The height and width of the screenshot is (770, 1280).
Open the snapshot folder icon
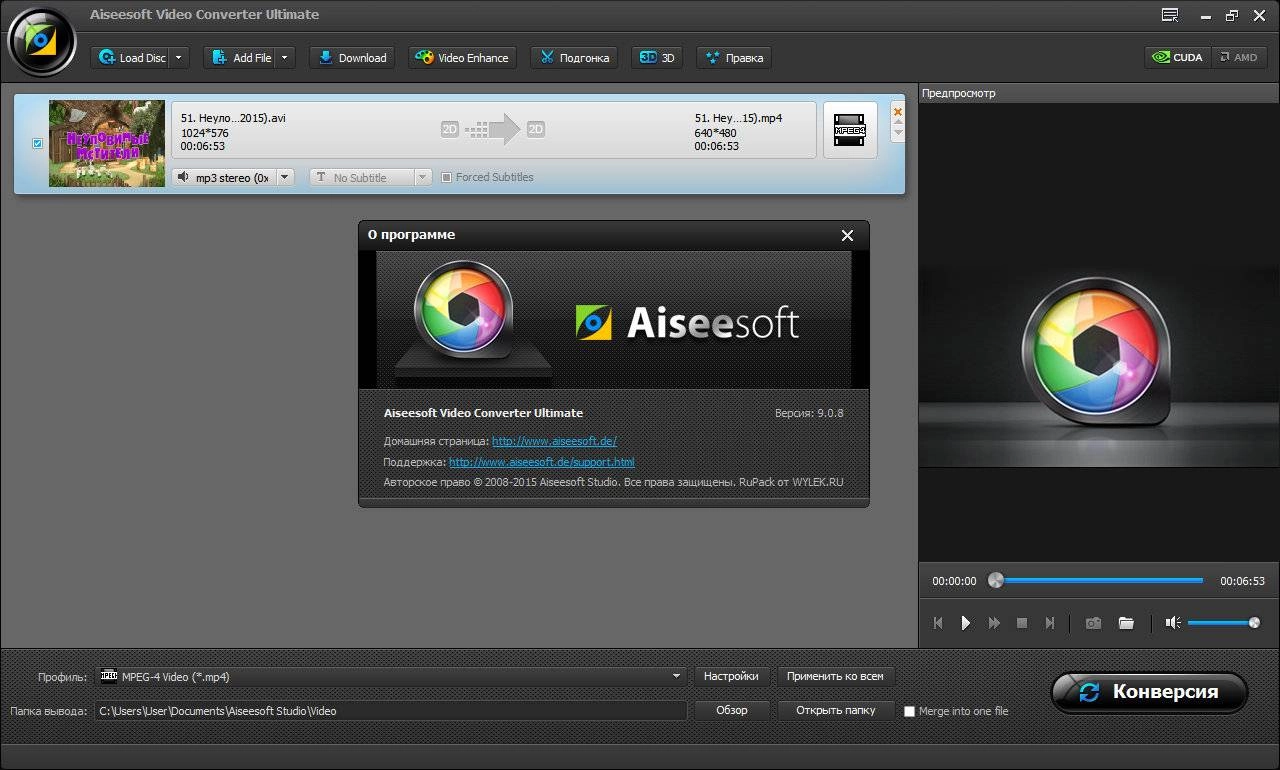1126,623
